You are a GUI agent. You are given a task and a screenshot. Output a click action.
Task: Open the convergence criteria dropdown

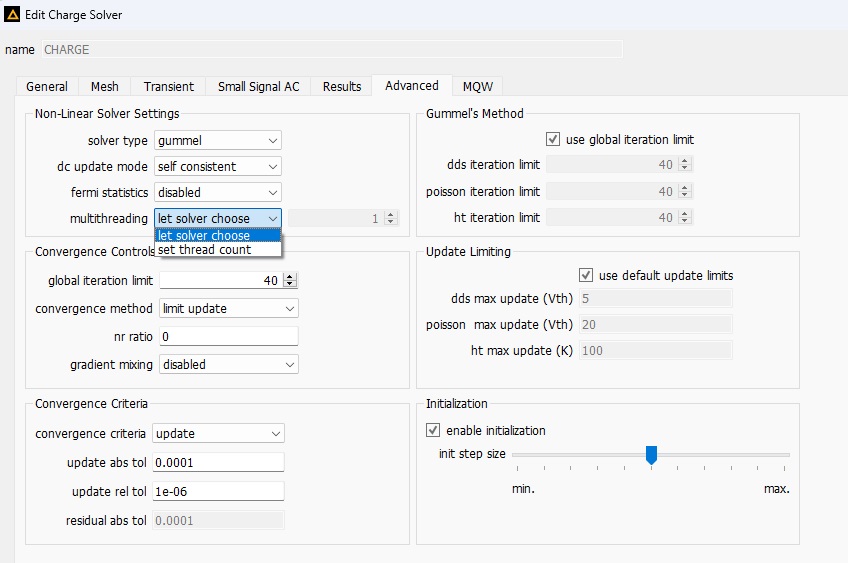(218, 434)
